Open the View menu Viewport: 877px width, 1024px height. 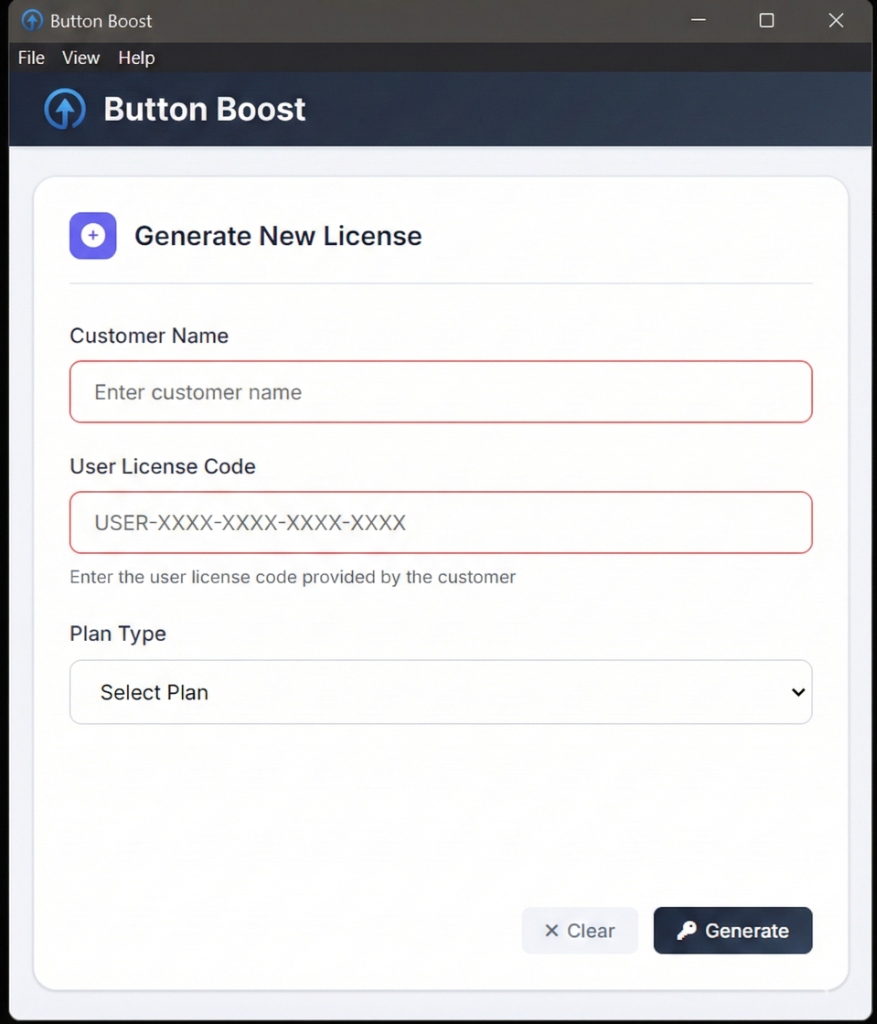(x=80, y=57)
